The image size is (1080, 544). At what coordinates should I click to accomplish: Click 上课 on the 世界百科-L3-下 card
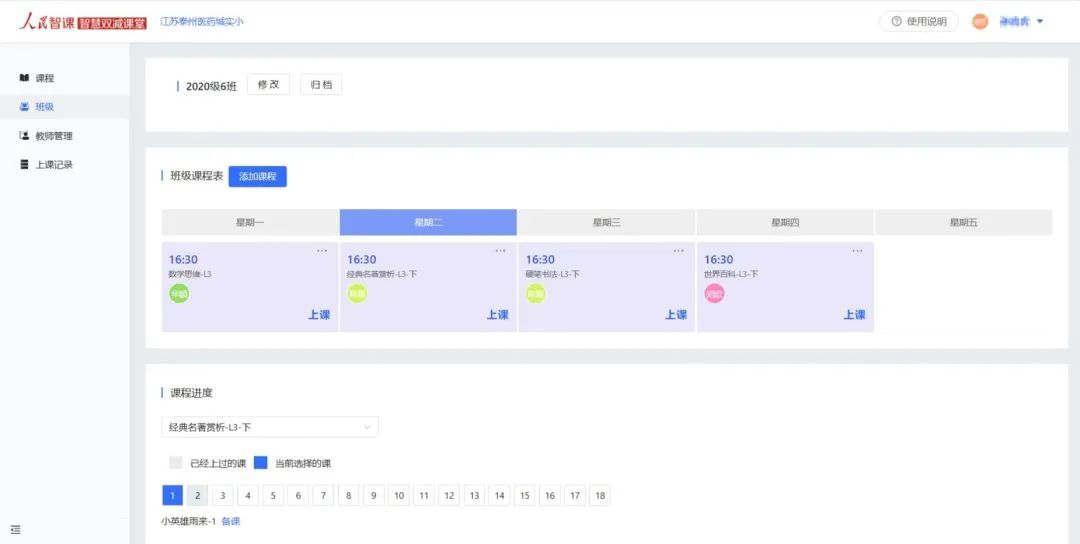[855, 315]
